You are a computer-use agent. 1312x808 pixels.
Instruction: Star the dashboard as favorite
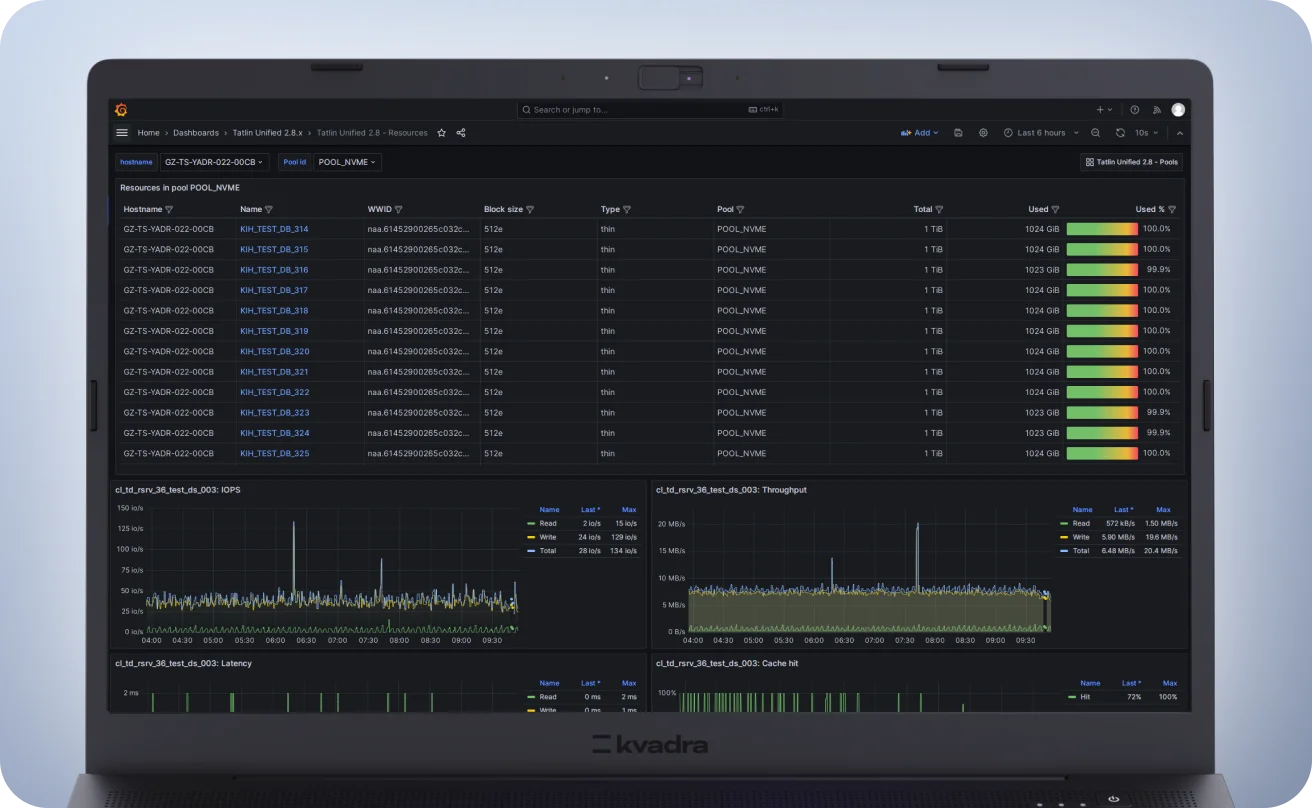[442, 133]
